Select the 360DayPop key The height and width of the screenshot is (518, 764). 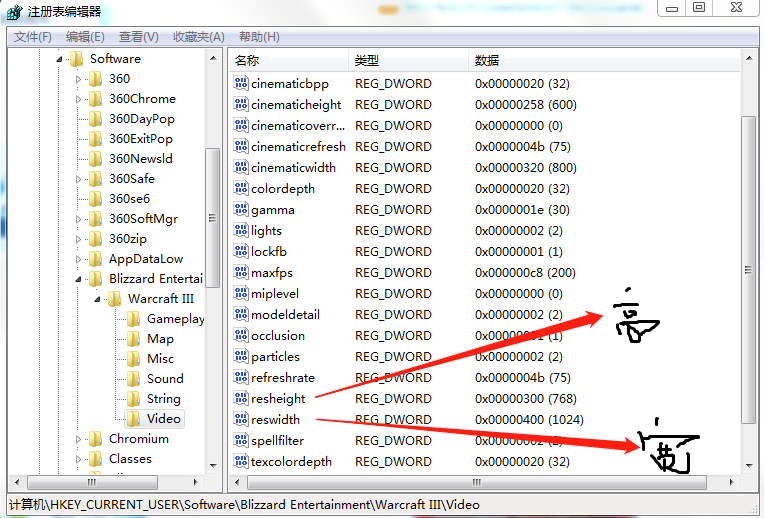point(141,119)
